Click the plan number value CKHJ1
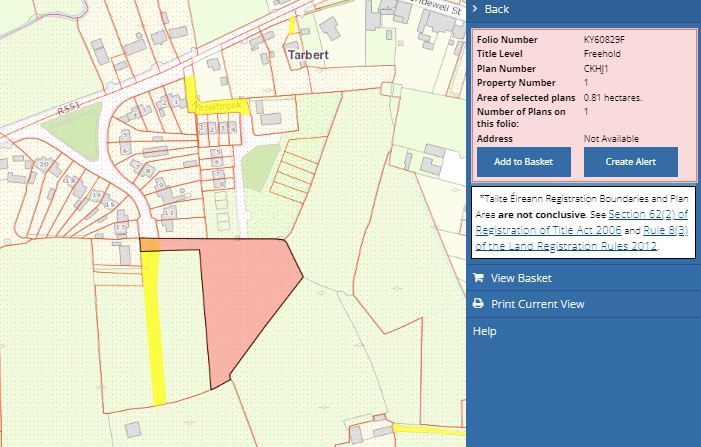The width and height of the screenshot is (701, 447). pyautogui.click(x=598, y=69)
